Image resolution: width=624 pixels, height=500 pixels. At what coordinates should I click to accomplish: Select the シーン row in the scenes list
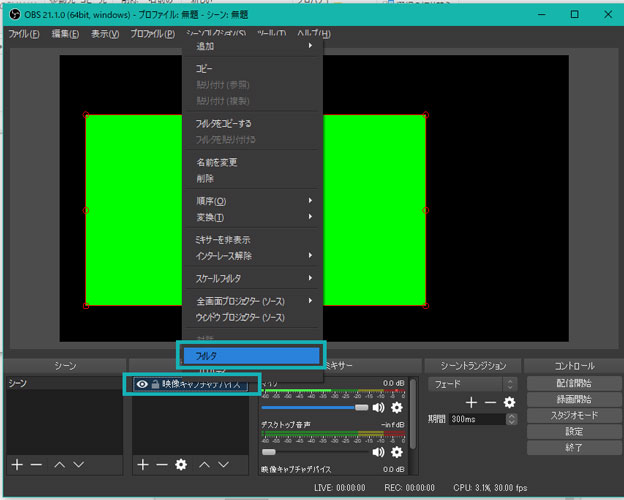point(64,383)
